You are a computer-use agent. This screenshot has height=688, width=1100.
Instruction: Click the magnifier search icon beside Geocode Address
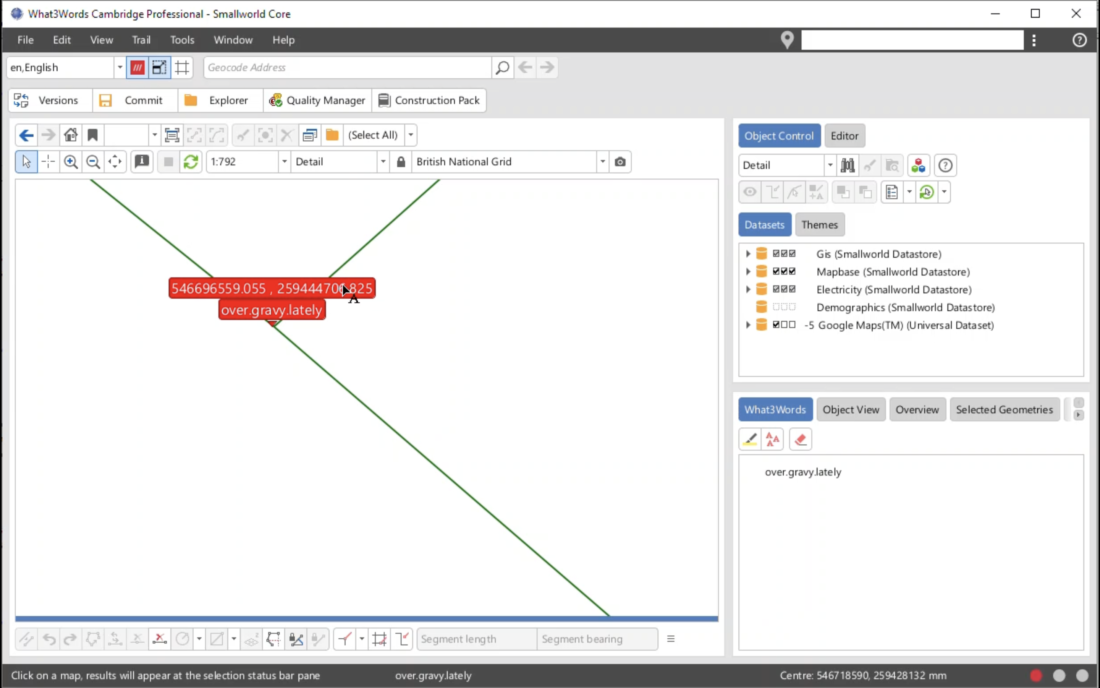click(x=502, y=67)
